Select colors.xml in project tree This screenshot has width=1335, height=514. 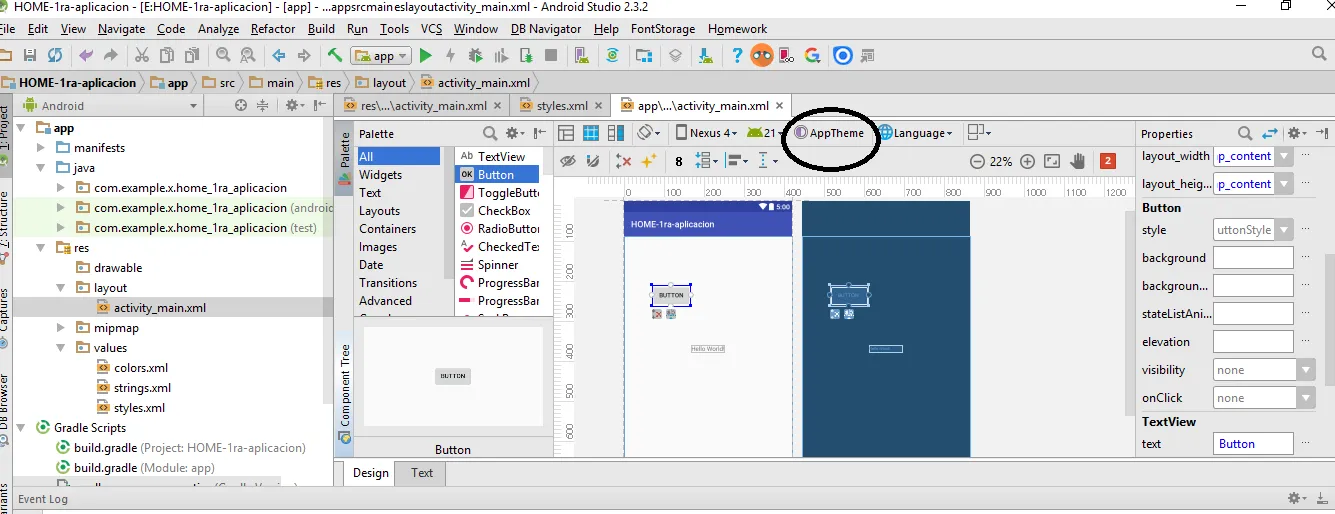[x=134, y=368]
